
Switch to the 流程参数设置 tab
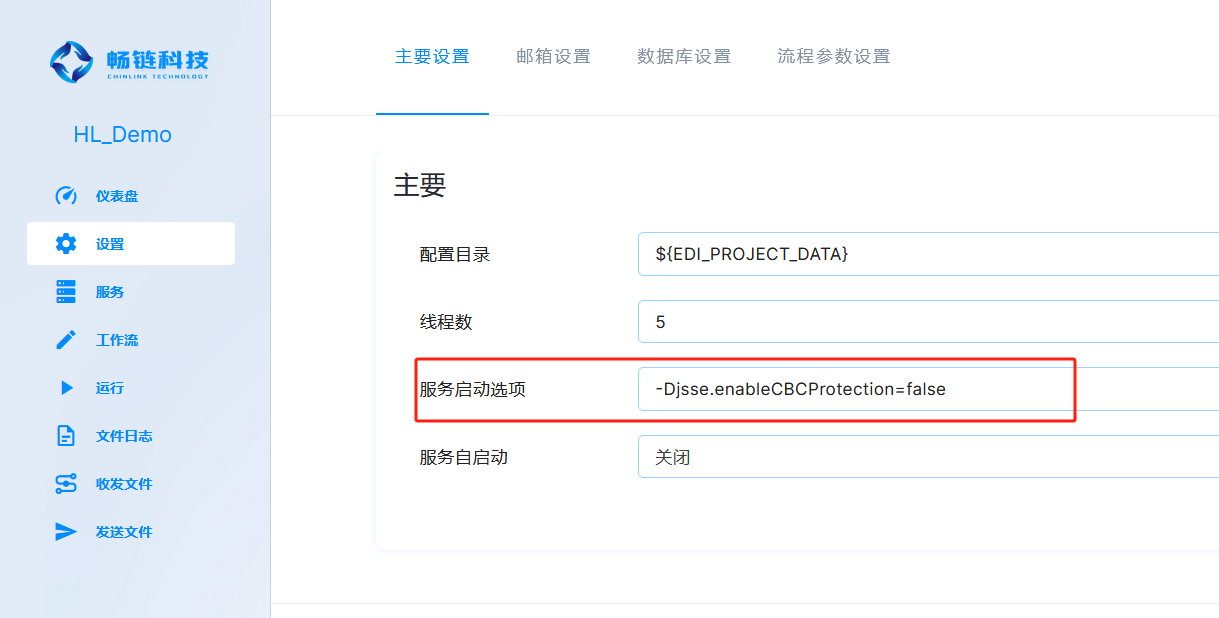[833, 57]
